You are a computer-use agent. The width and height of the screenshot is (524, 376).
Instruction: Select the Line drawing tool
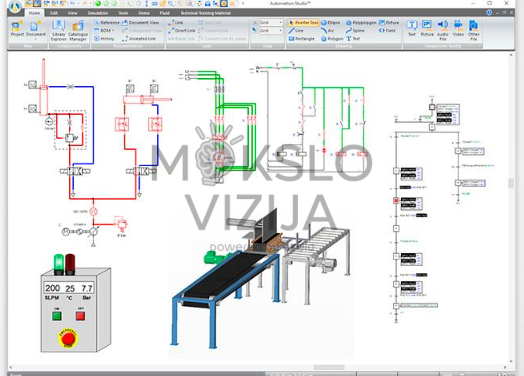(296, 30)
